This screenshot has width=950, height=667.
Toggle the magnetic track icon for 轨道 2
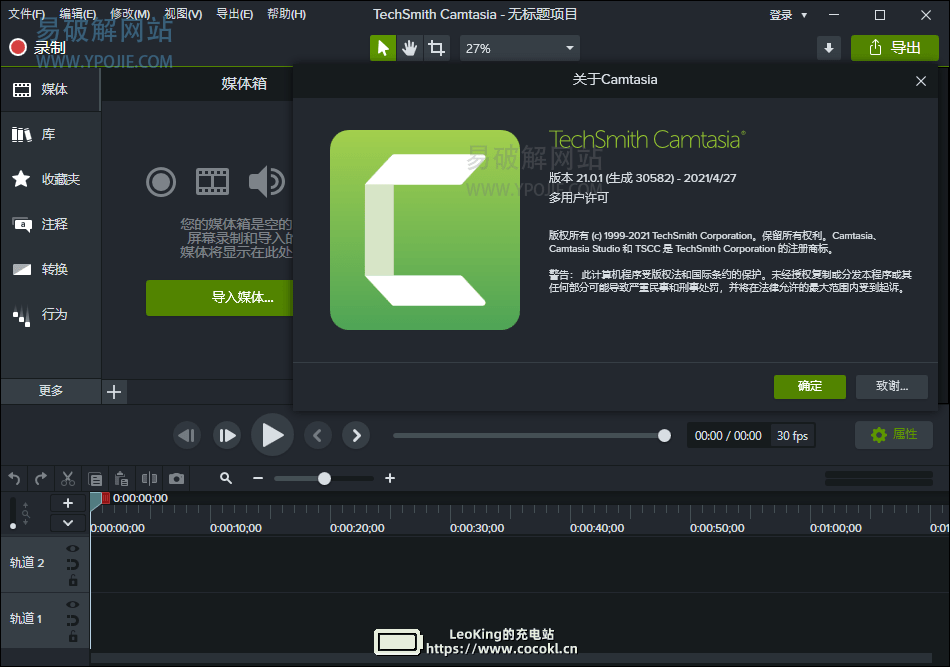click(73, 565)
